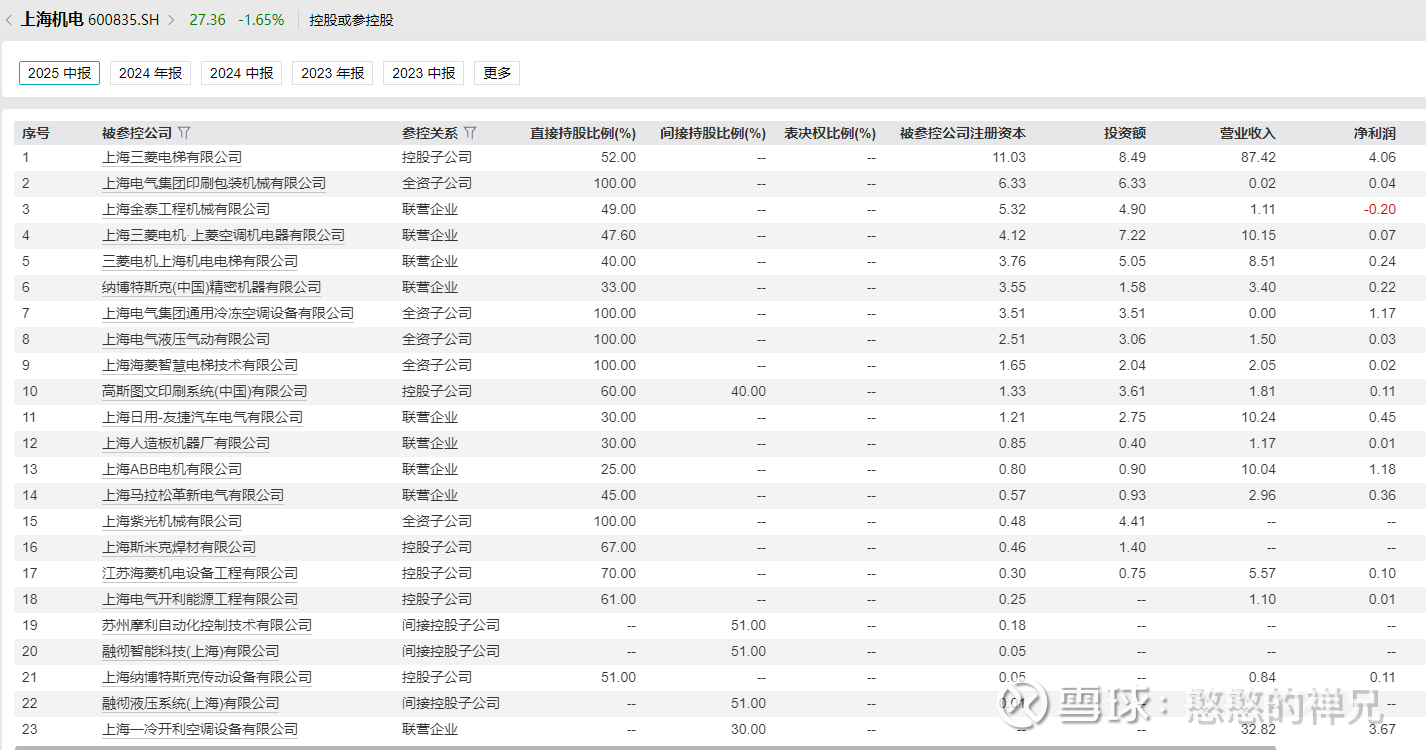This screenshot has width=1426, height=750.
Task: Click the 净利润 column header
Action: click(x=1374, y=133)
